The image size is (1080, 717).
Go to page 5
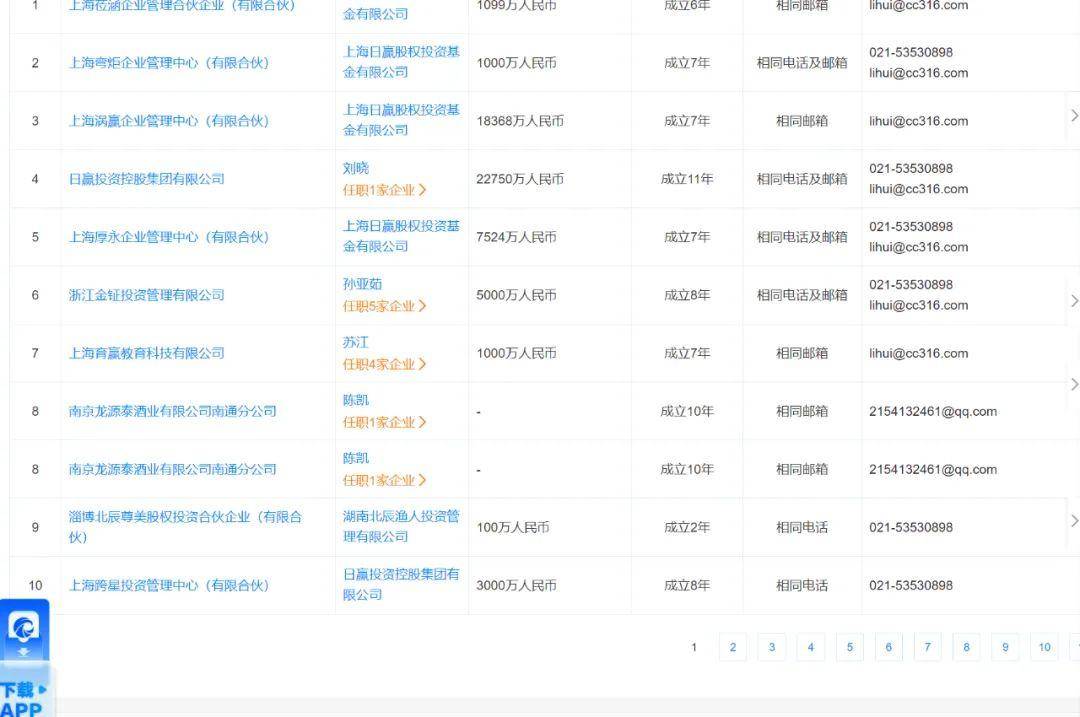coord(849,647)
